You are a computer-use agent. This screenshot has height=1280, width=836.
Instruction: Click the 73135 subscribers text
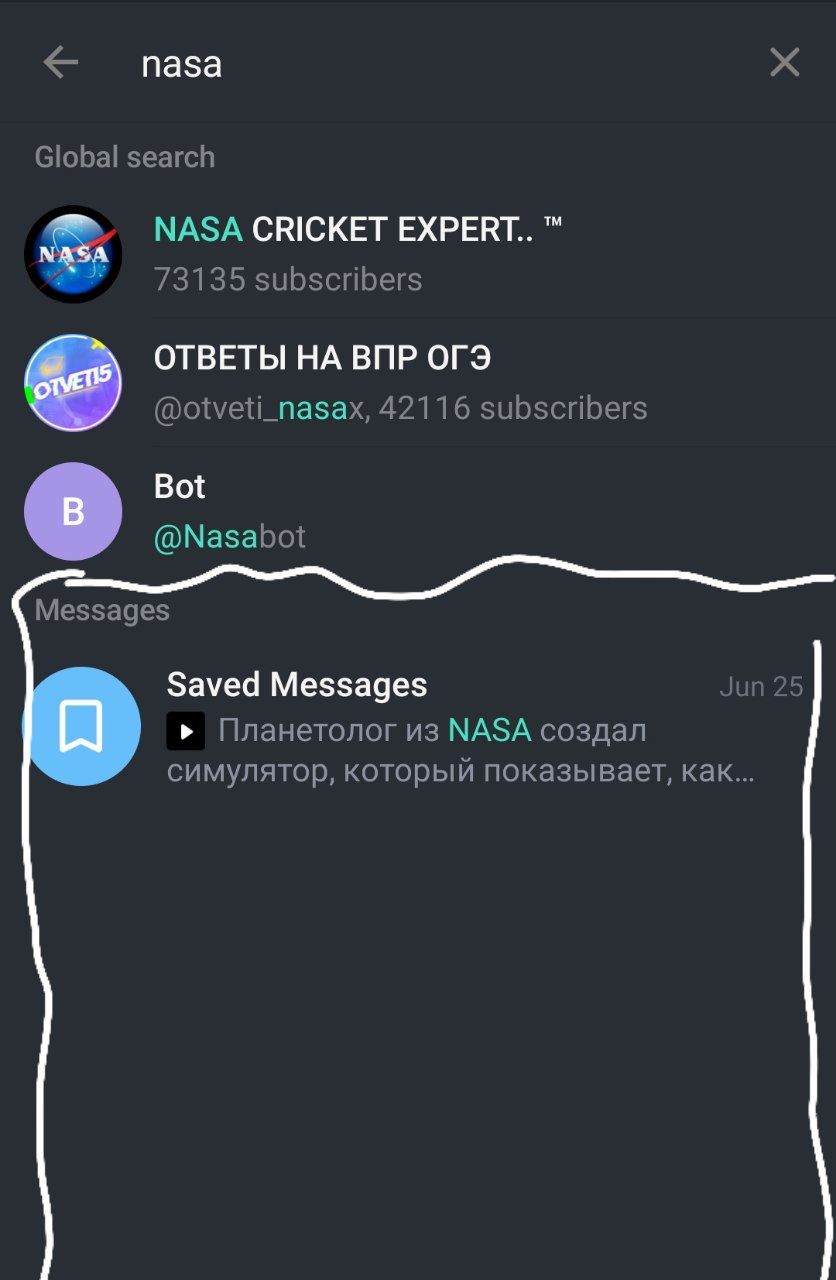tap(288, 280)
